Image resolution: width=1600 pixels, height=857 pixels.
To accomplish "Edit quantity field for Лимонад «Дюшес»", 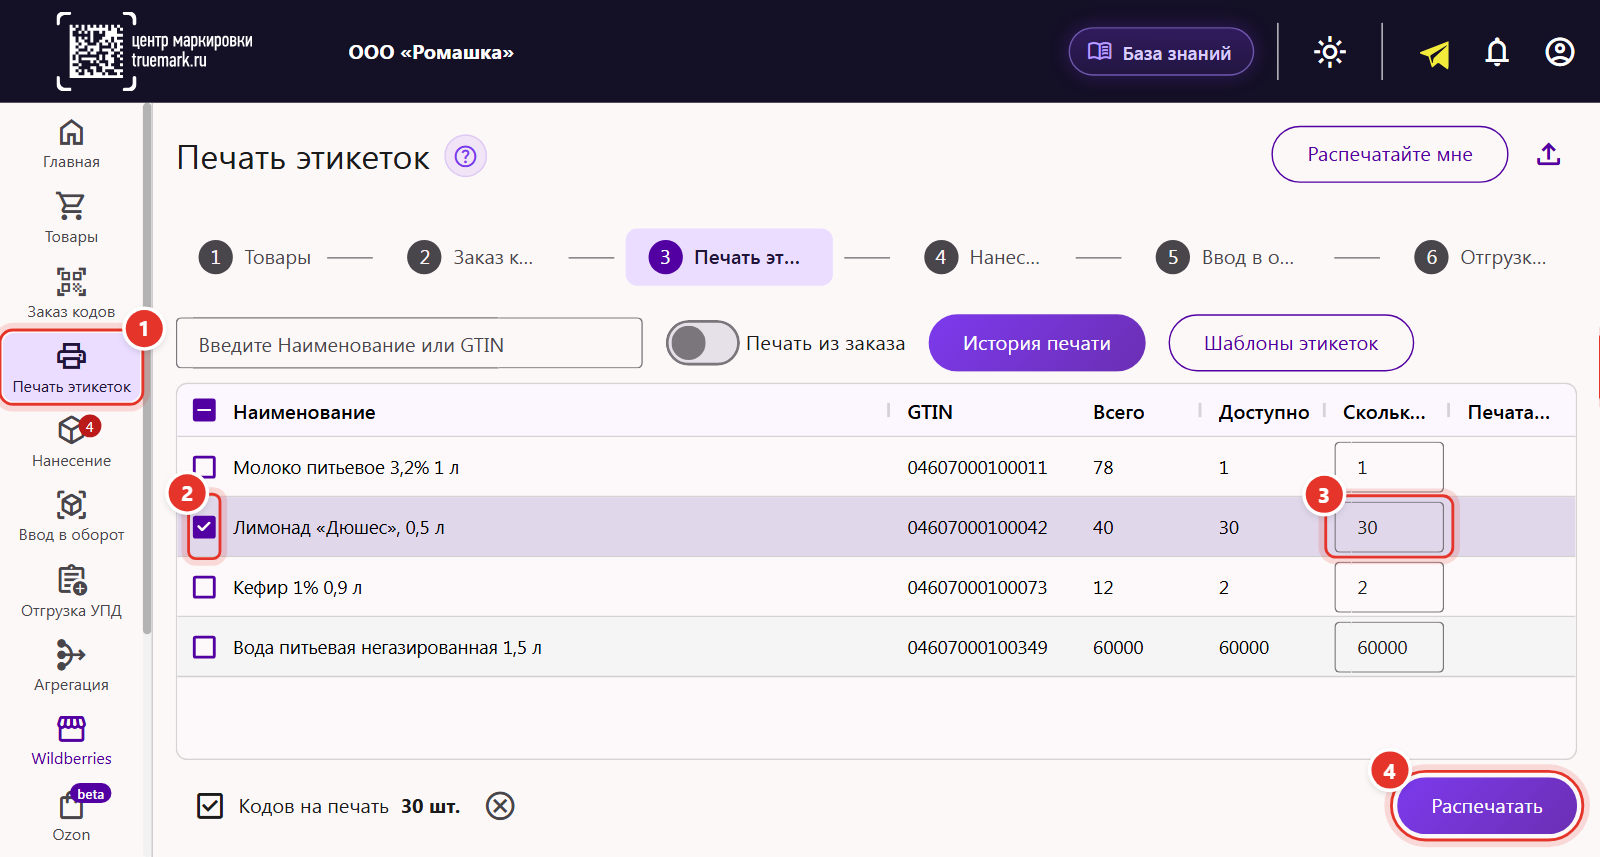I will (1389, 527).
